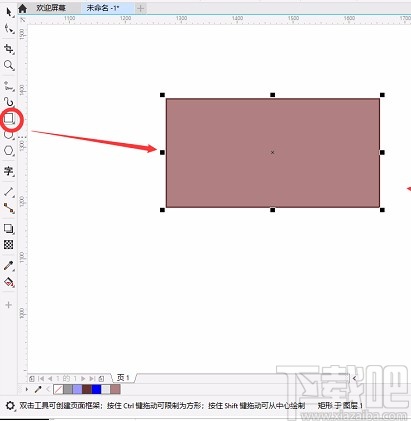Pick the dark brown palette swatch
The height and width of the screenshot is (421, 411).
tap(87, 389)
